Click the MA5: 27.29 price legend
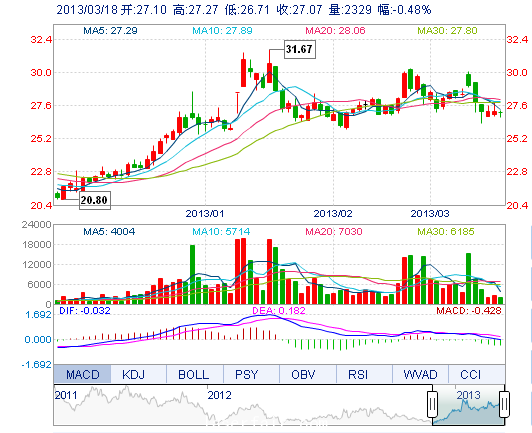532x433 pixels. click(110, 31)
